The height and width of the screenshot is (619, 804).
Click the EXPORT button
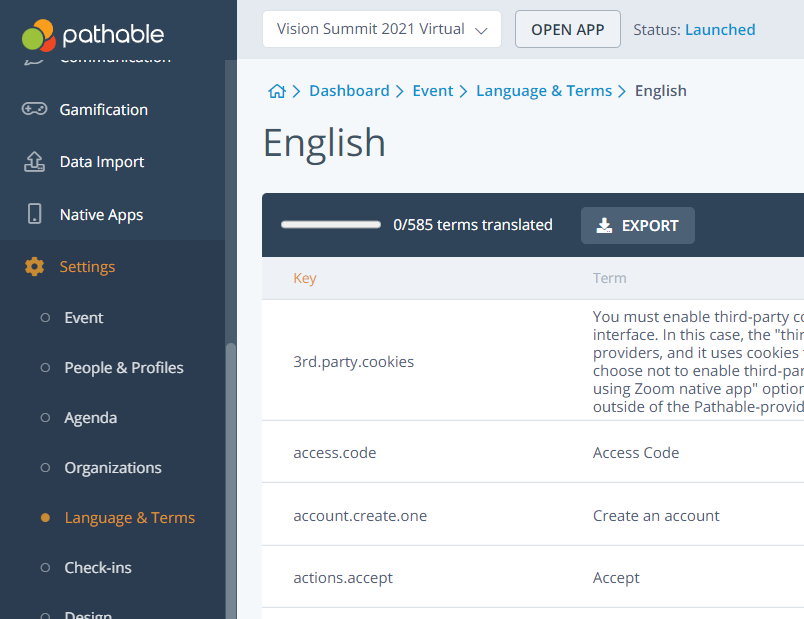[x=638, y=226]
